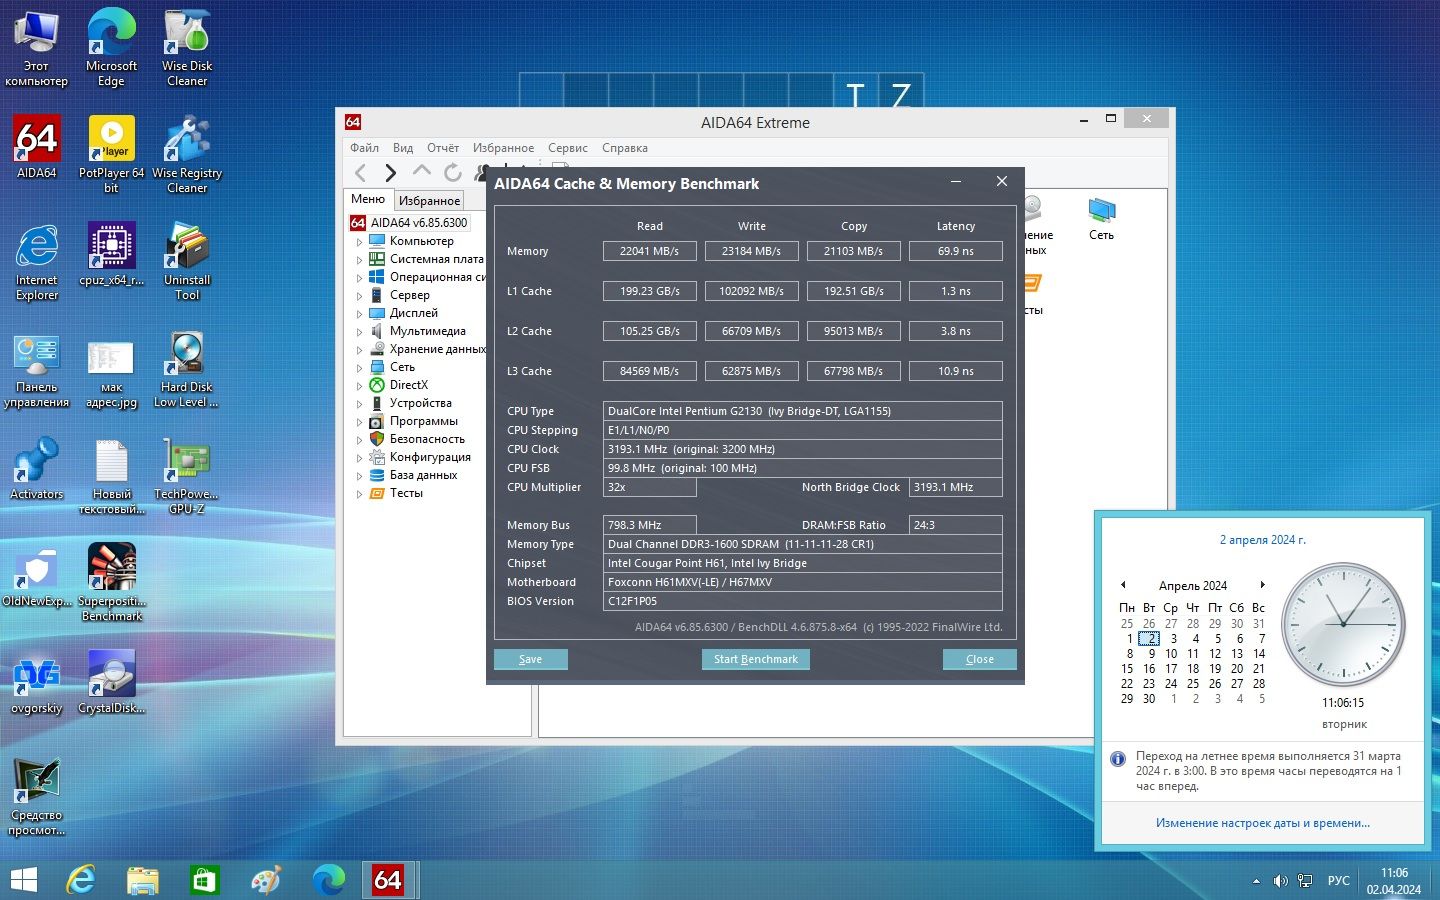Screen dimensions: 1440x900
Task: Open Hard Disk Low Level desktop icon
Action: click(187, 368)
